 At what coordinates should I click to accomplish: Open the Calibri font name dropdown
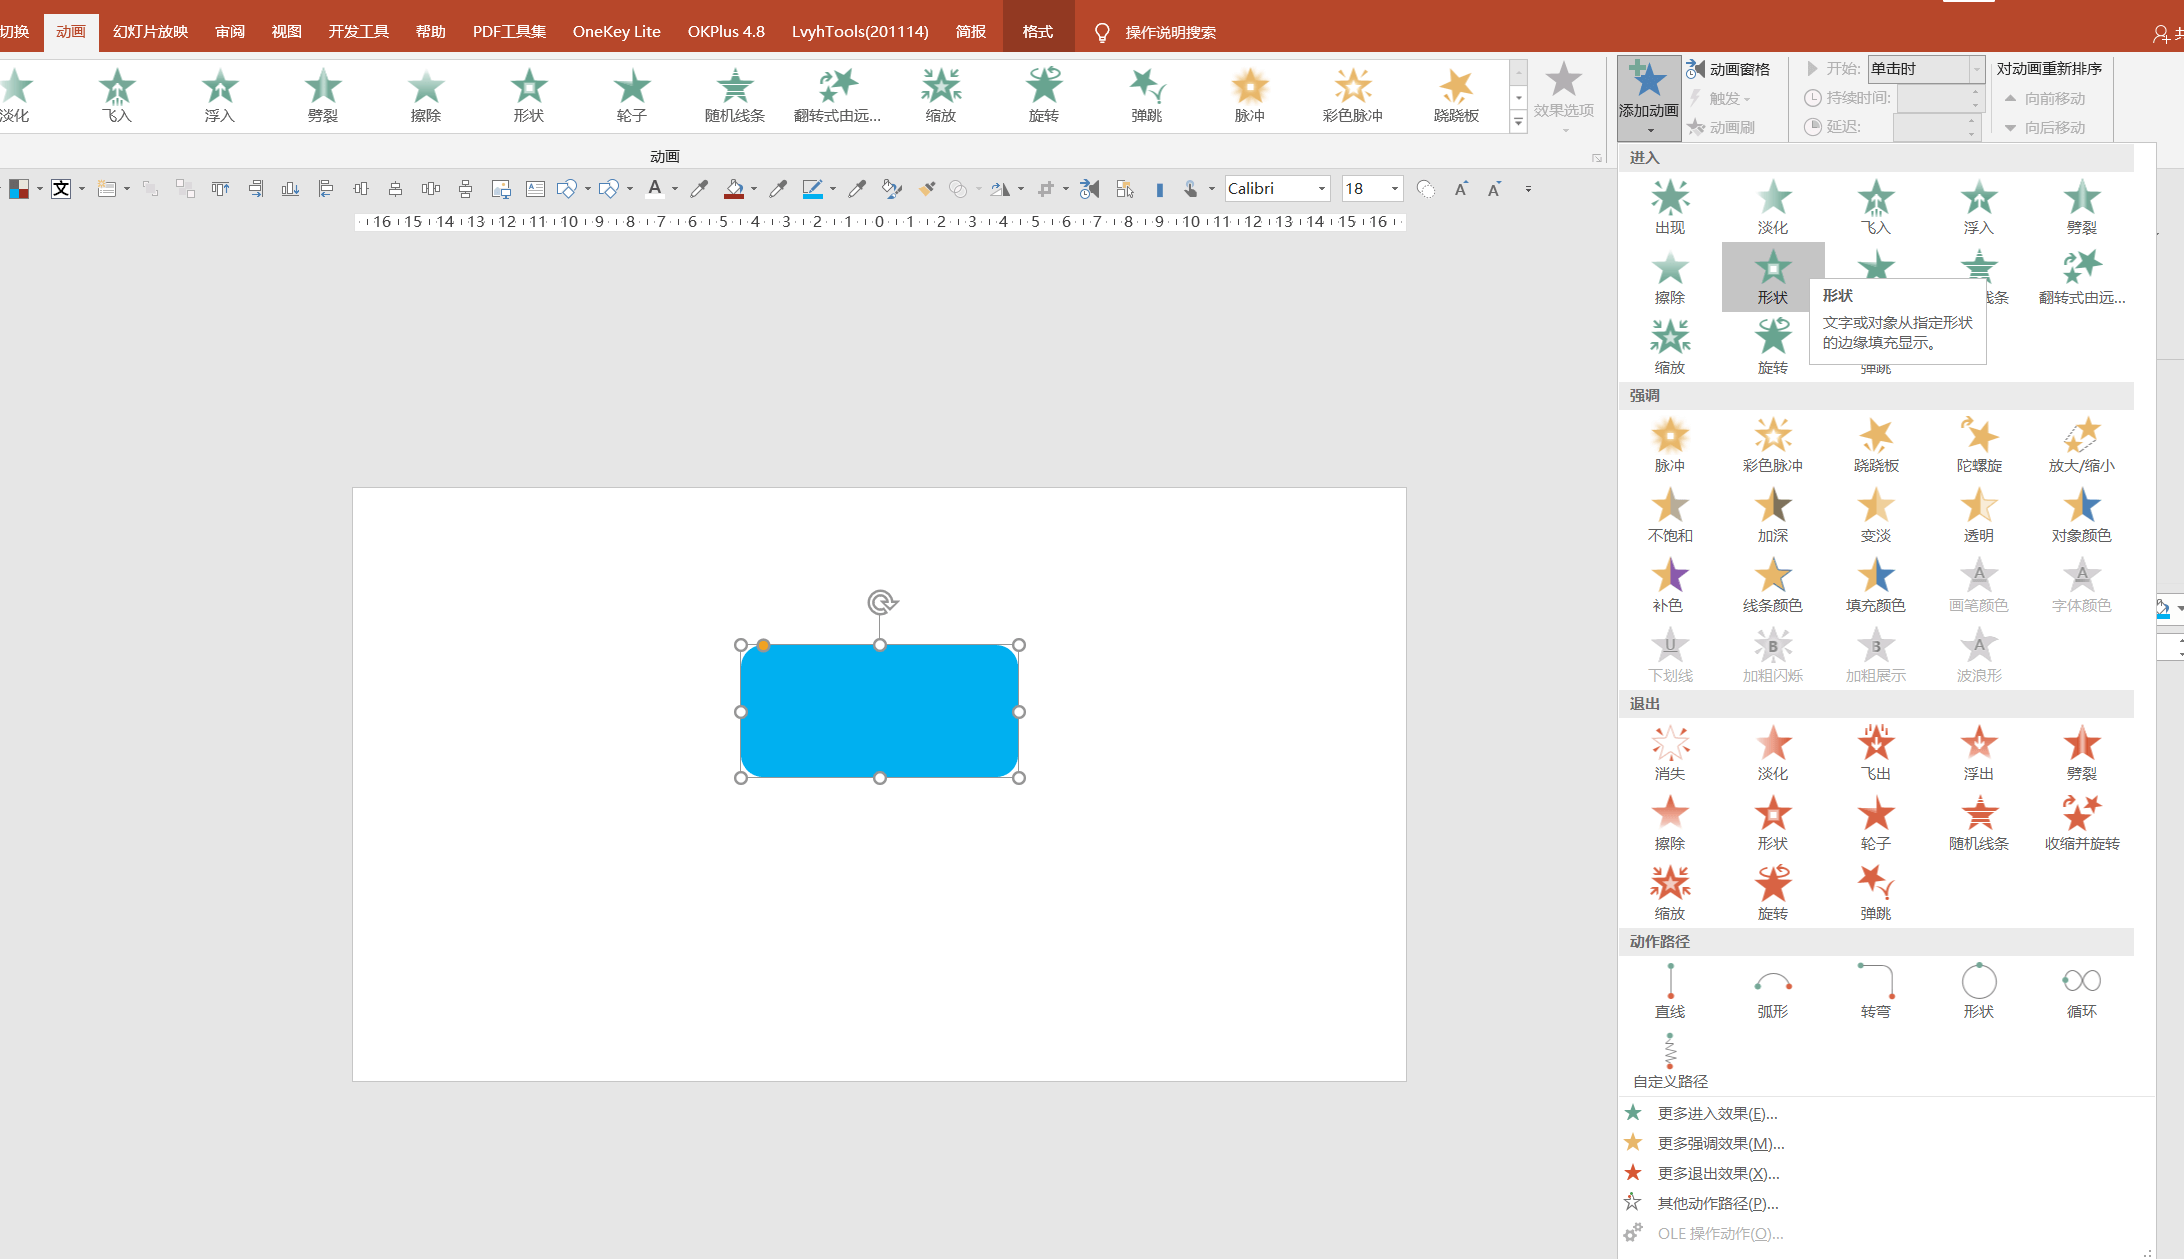click(x=1322, y=189)
